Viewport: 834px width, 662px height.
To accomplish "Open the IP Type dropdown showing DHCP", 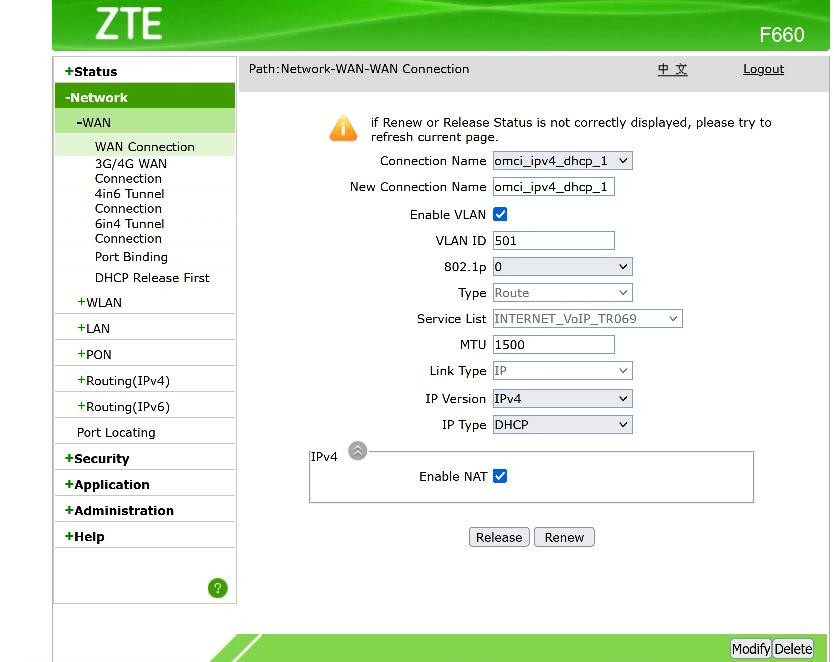I will [563, 424].
